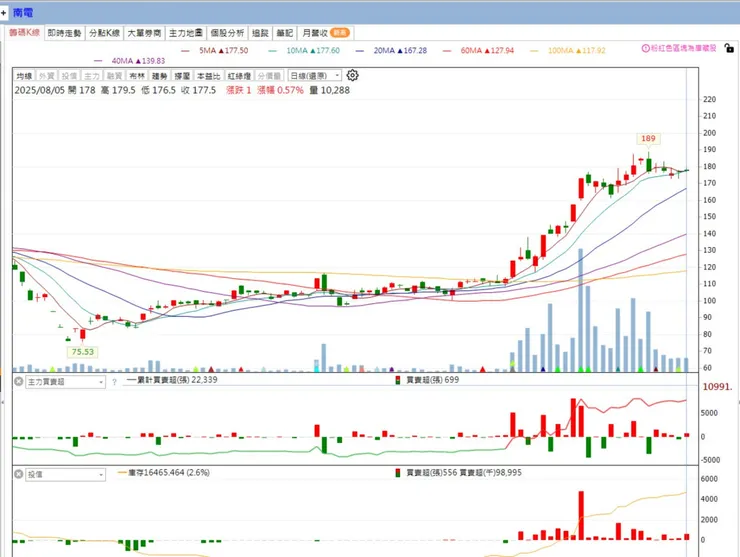Close the 主力買賣超 indicator panel
Image resolution: width=740 pixels, height=557 pixels.
click(x=18, y=381)
